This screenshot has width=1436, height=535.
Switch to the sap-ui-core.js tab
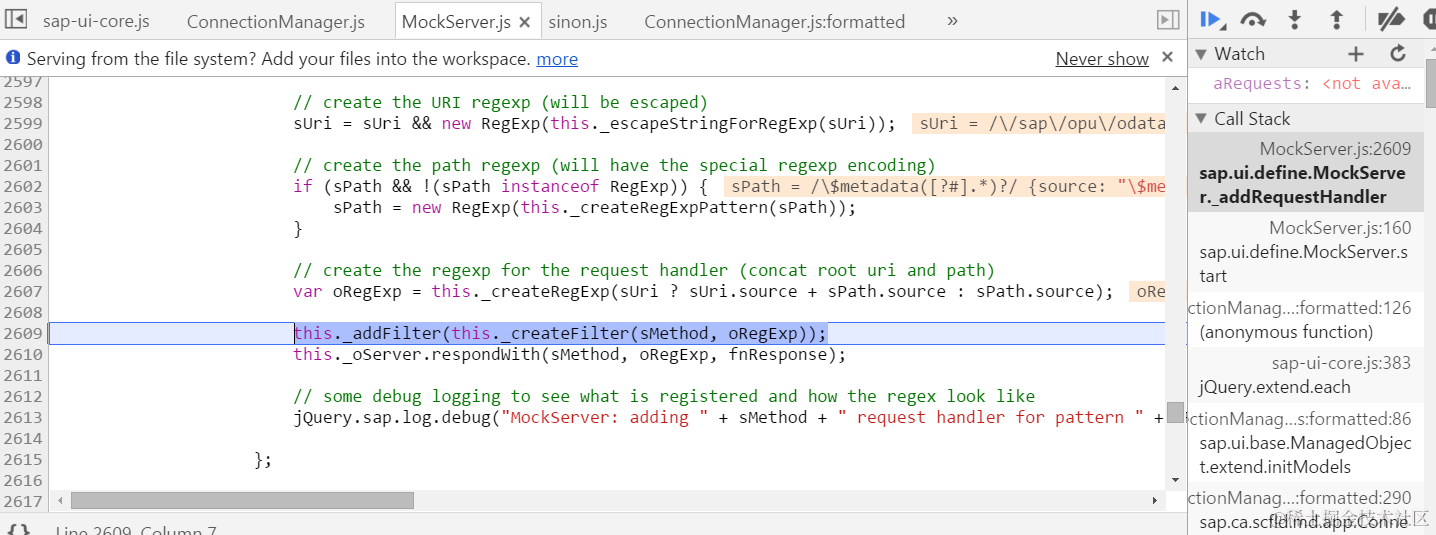click(97, 21)
